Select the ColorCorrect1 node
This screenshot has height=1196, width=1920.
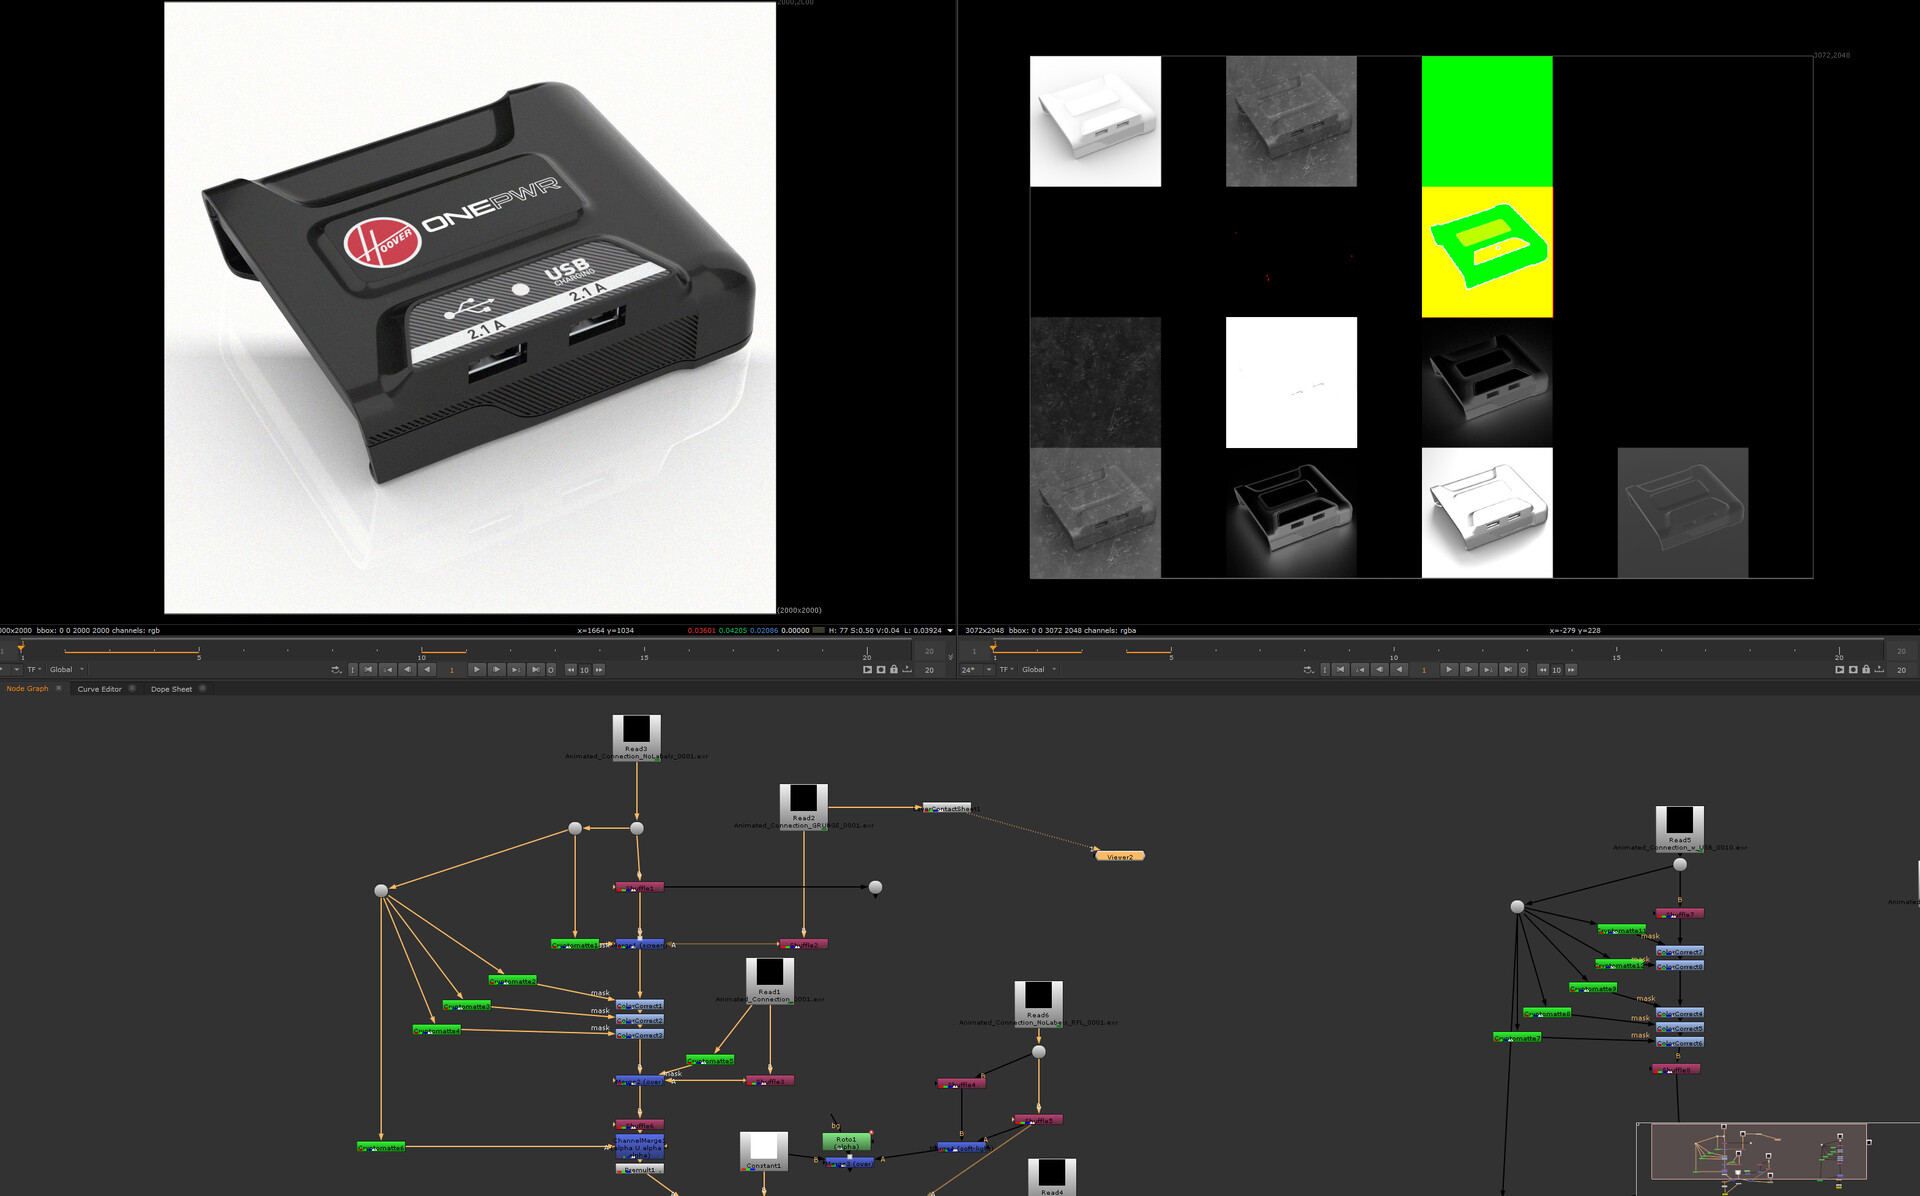(640, 1005)
